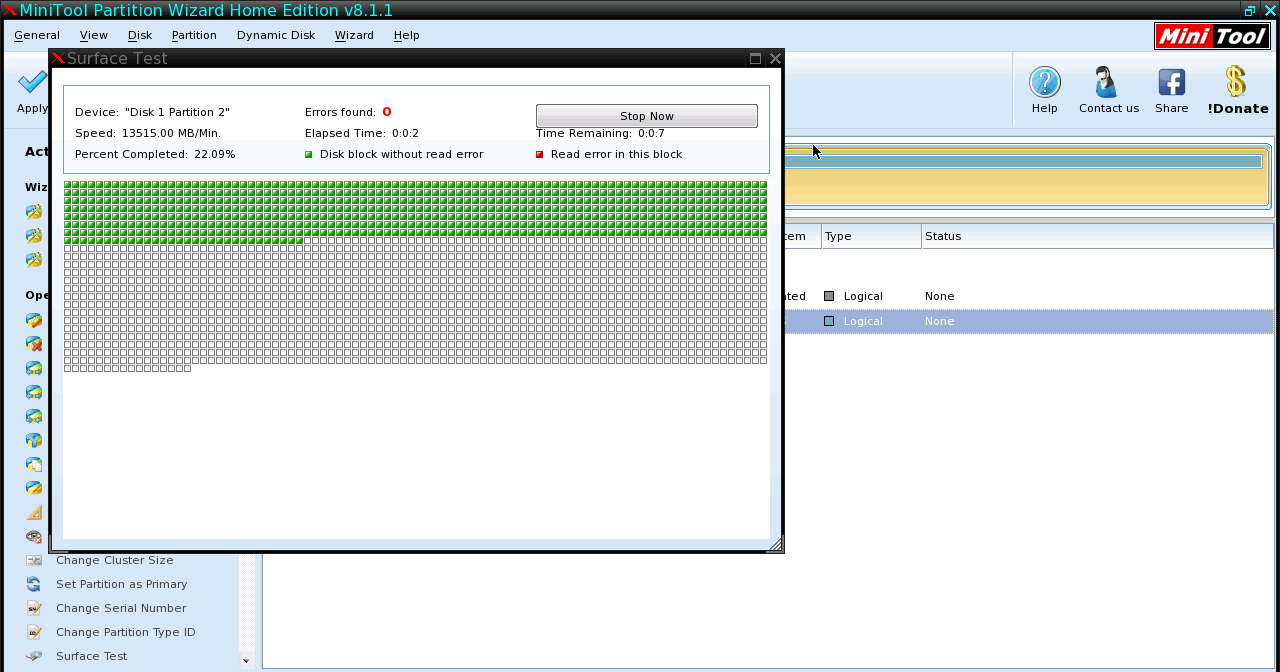Image resolution: width=1280 pixels, height=672 pixels.
Task: Click the Donate dollar sign icon
Action: (1236, 83)
